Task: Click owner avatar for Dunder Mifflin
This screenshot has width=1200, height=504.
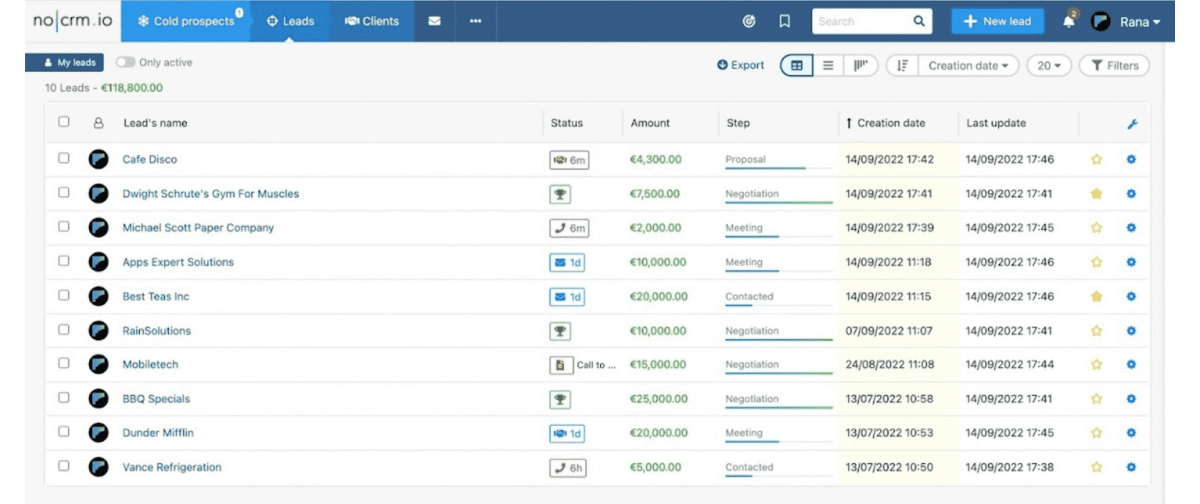Action: pos(98,433)
